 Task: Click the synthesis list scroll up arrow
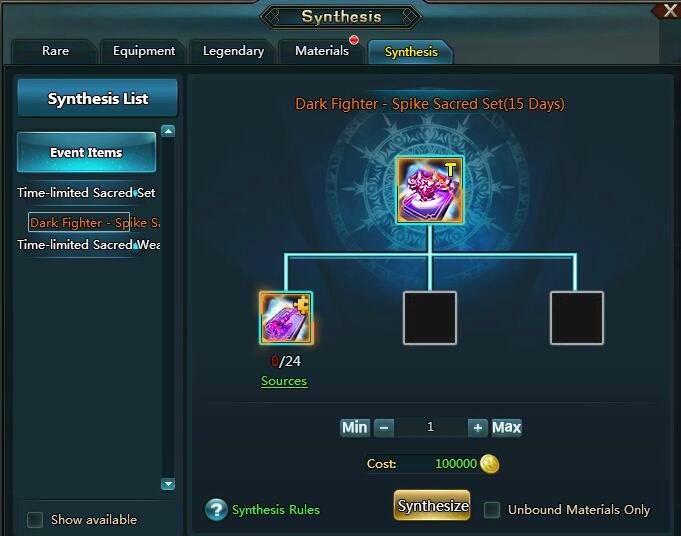[x=168, y=131]
